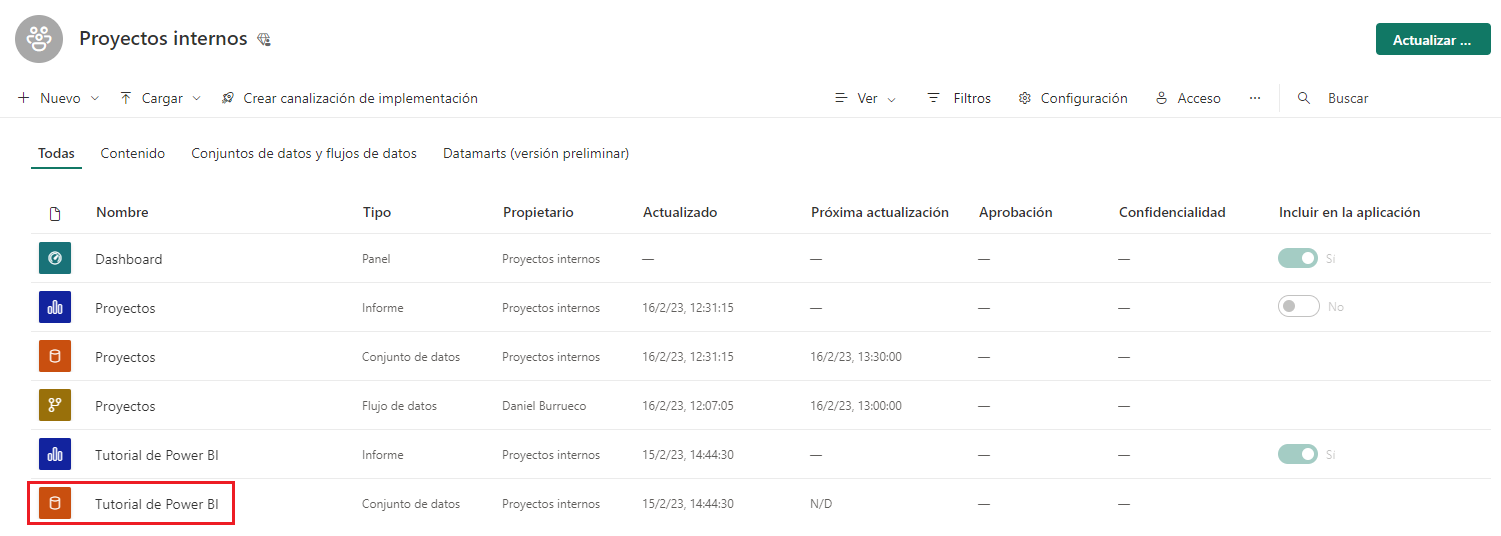Select Conjuntos de datos y flujos de datos tab
Screen dimensions: 1501x536
[x=304, y=153]
